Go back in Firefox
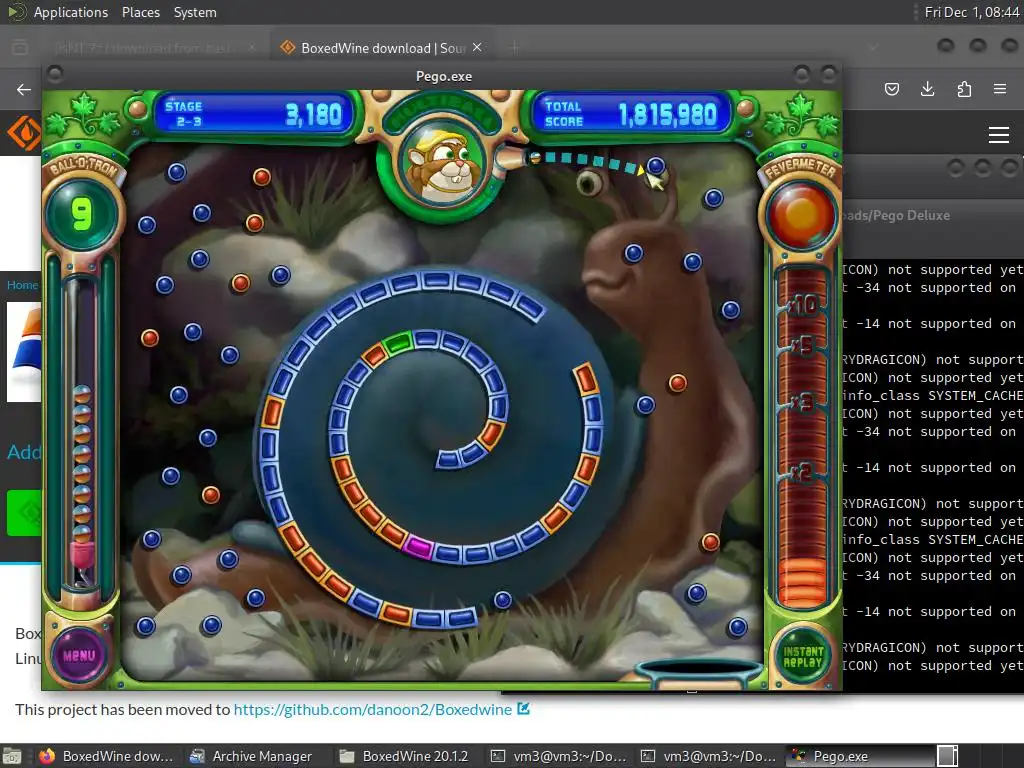Viewport: 1024px width, 768px height. (x=24, y=89)
